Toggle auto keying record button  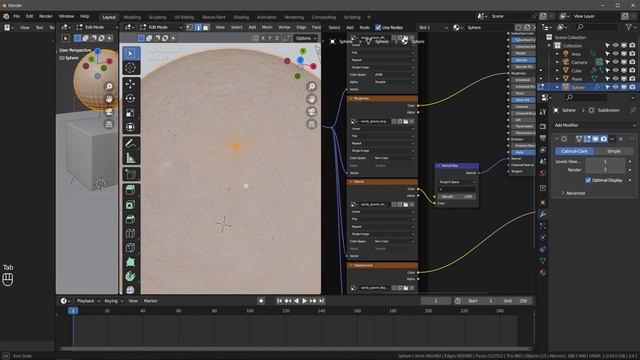(x=261, y=301)
